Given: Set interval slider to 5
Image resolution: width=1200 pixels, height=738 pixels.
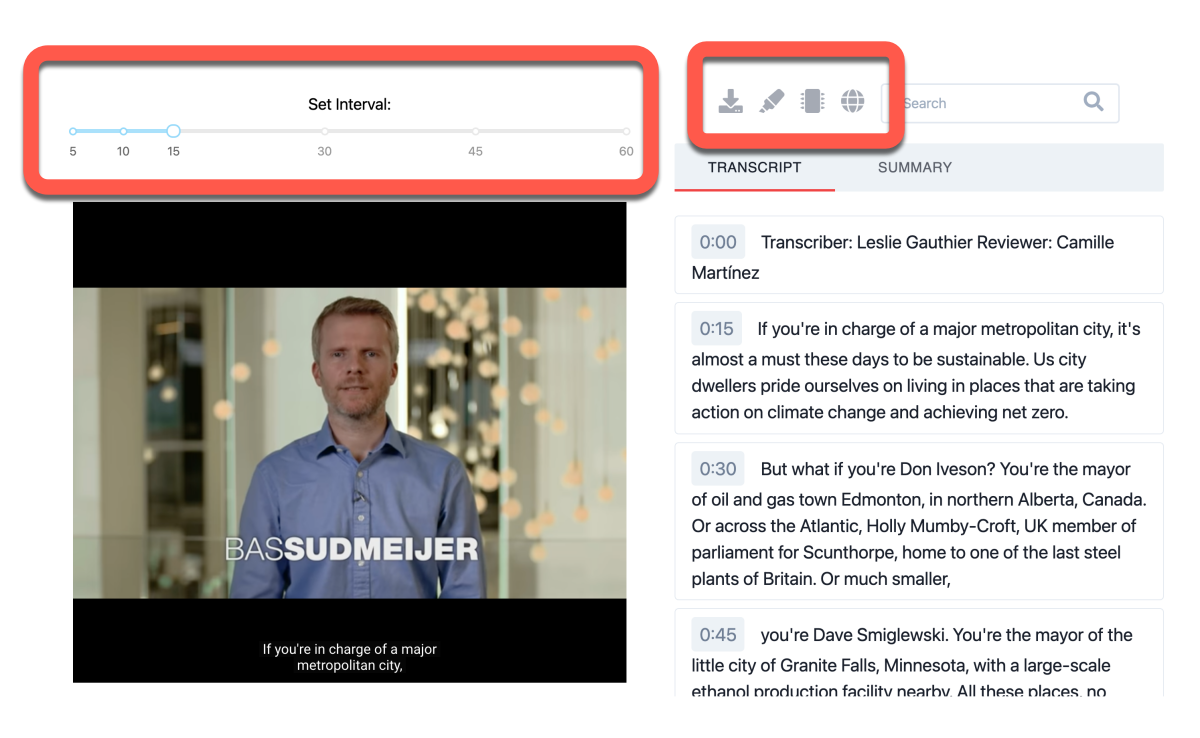Looking at the screenshot, I should [x=73, y=131].
